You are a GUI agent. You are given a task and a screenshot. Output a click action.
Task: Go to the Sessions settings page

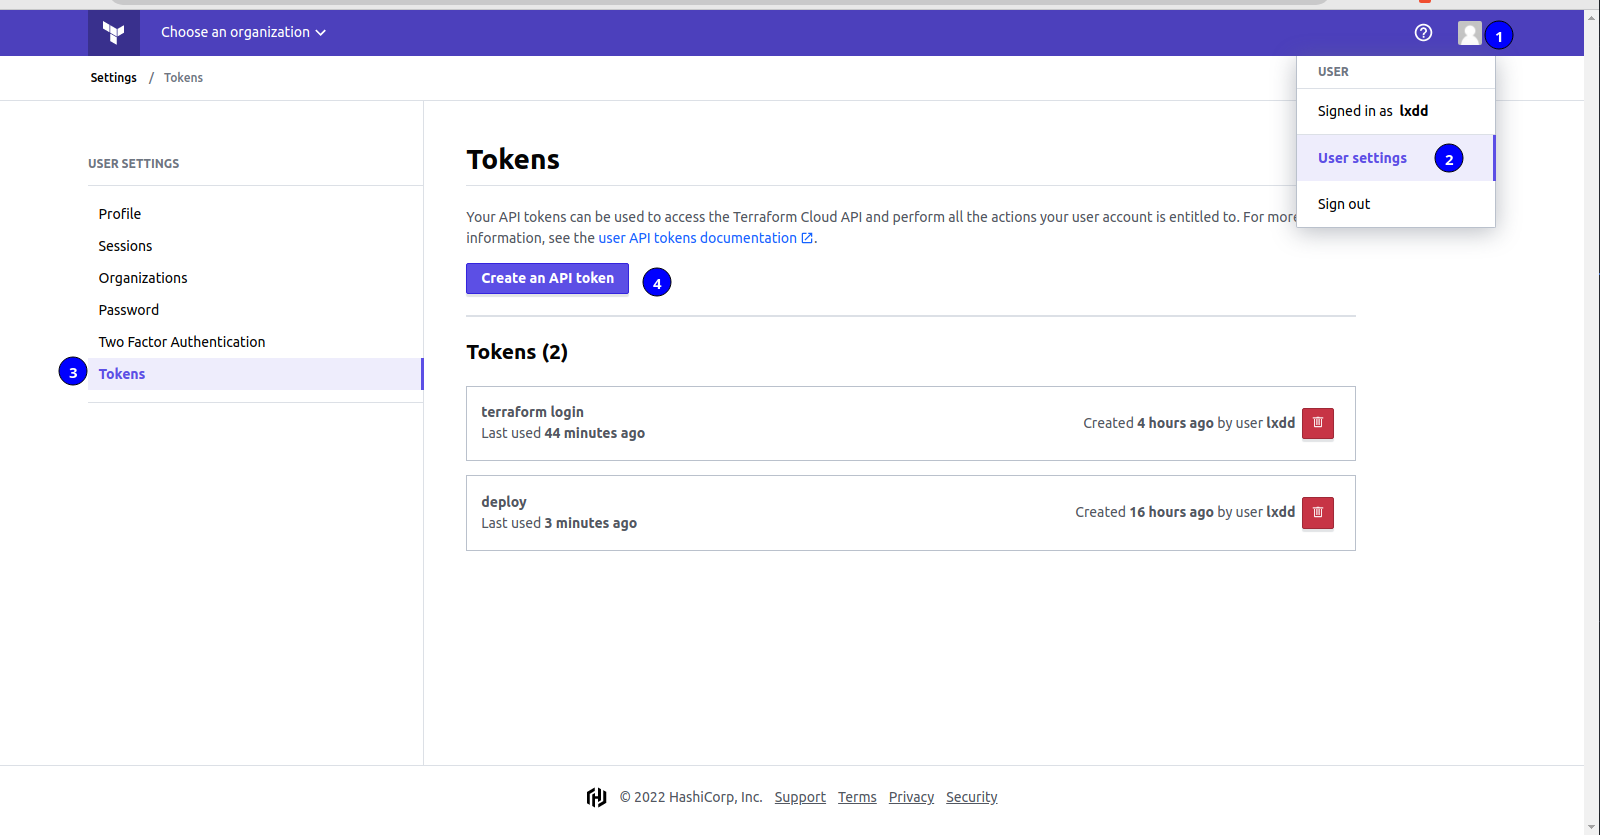[125, 246]
